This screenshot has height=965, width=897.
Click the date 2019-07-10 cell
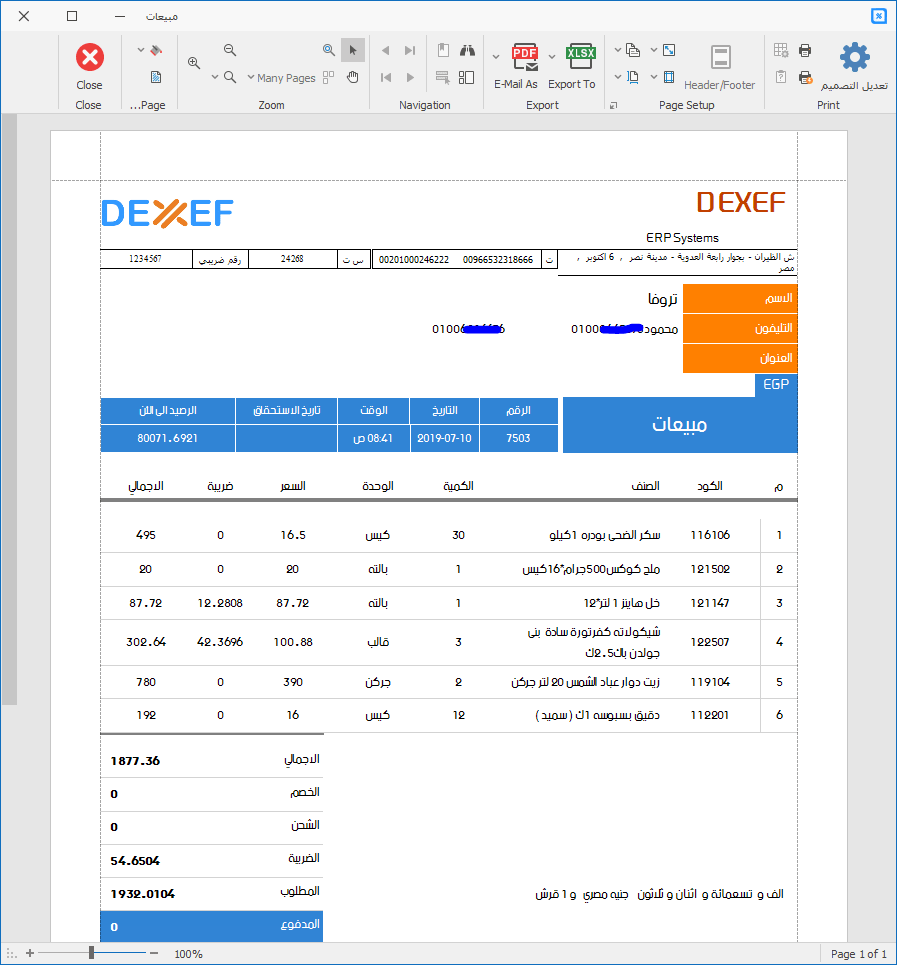click(x=444, y=438)
